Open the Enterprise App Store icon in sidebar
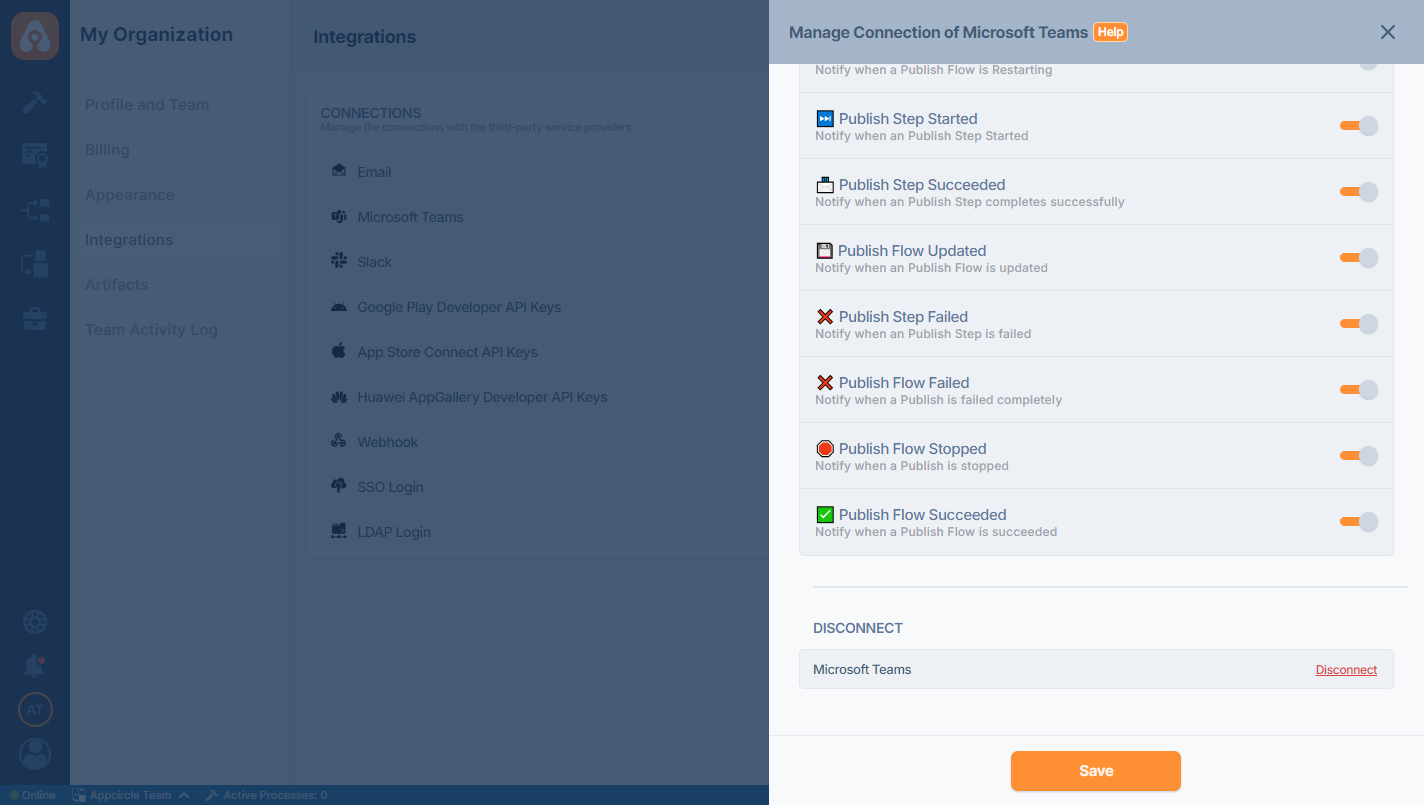The height and width of the screenshot is (805, 1424). click(x=35, y=264)
